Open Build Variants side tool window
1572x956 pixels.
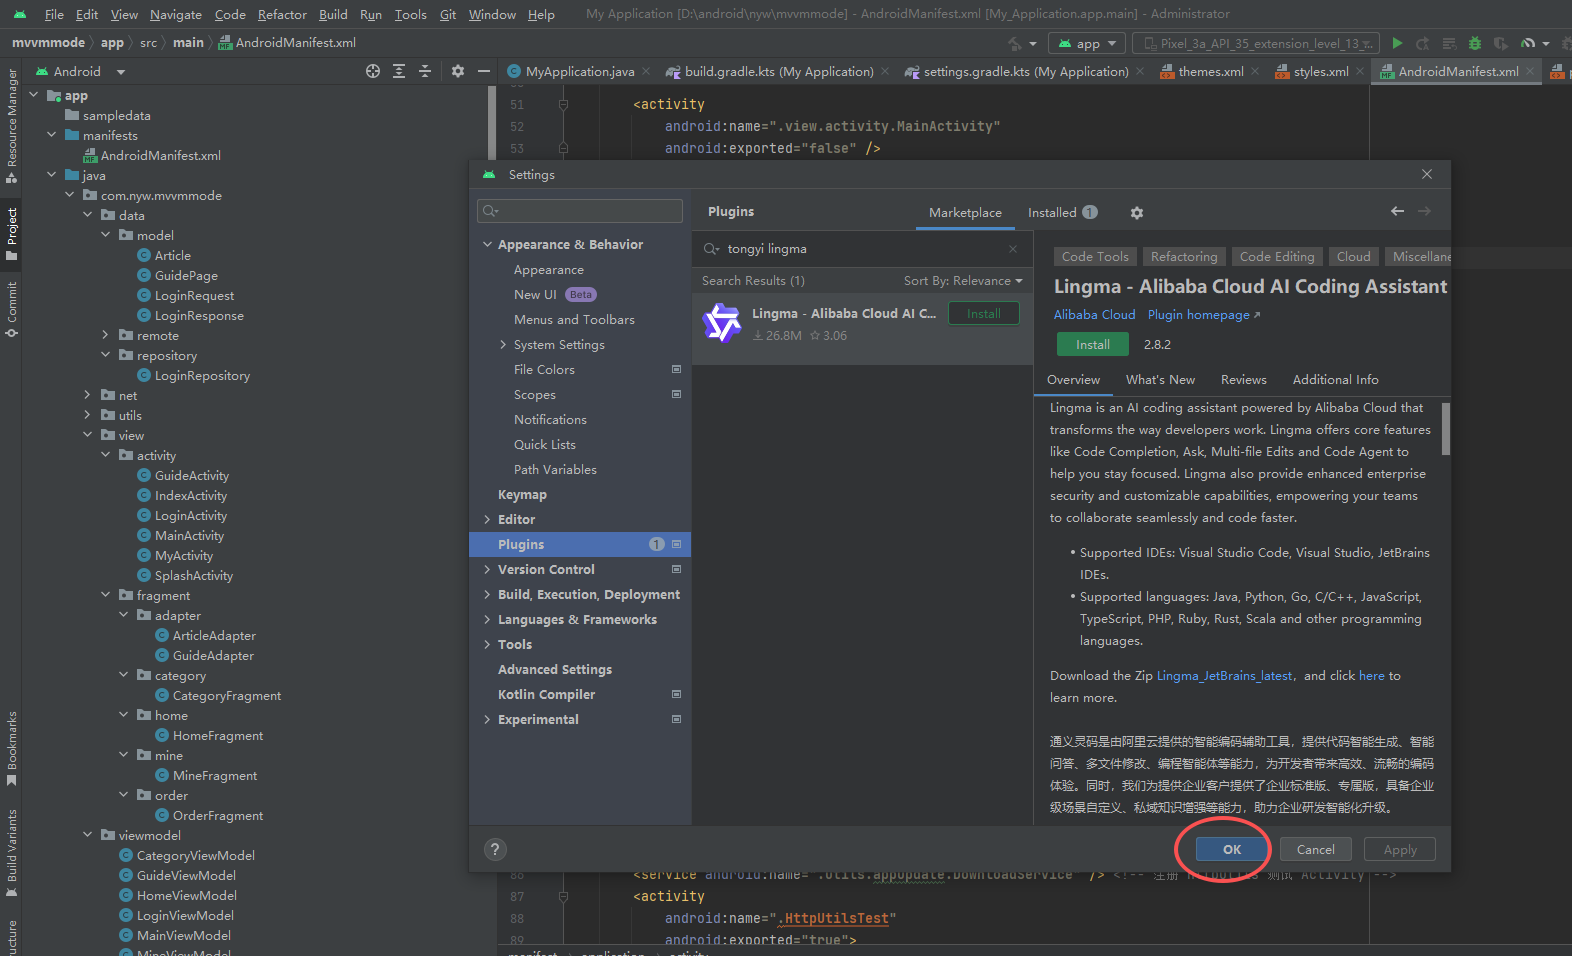click(x=11, y=854)
